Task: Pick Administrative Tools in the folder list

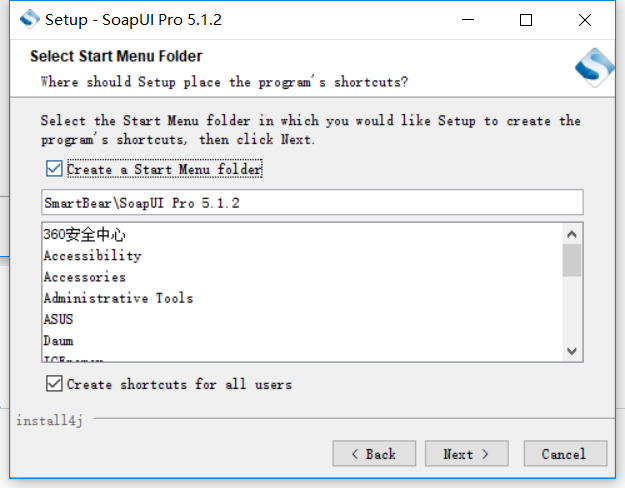Action: click(x=302, y=298)
